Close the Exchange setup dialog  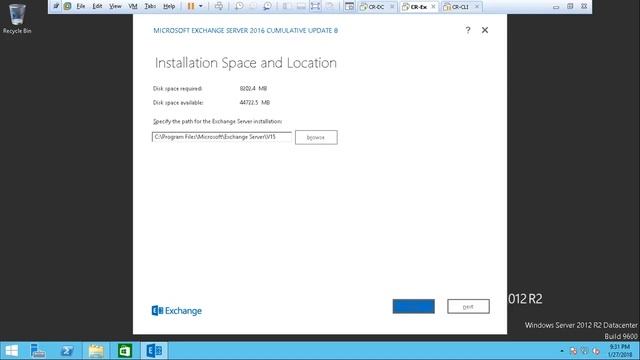pyautogui.click(x=484, y=30)
